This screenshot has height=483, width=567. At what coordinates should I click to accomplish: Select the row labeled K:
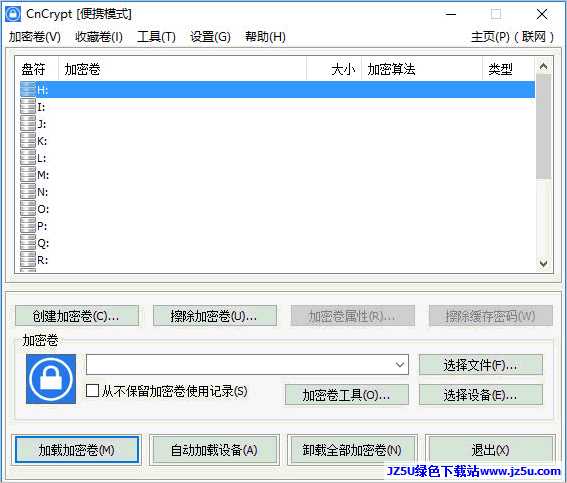[277, 141]
